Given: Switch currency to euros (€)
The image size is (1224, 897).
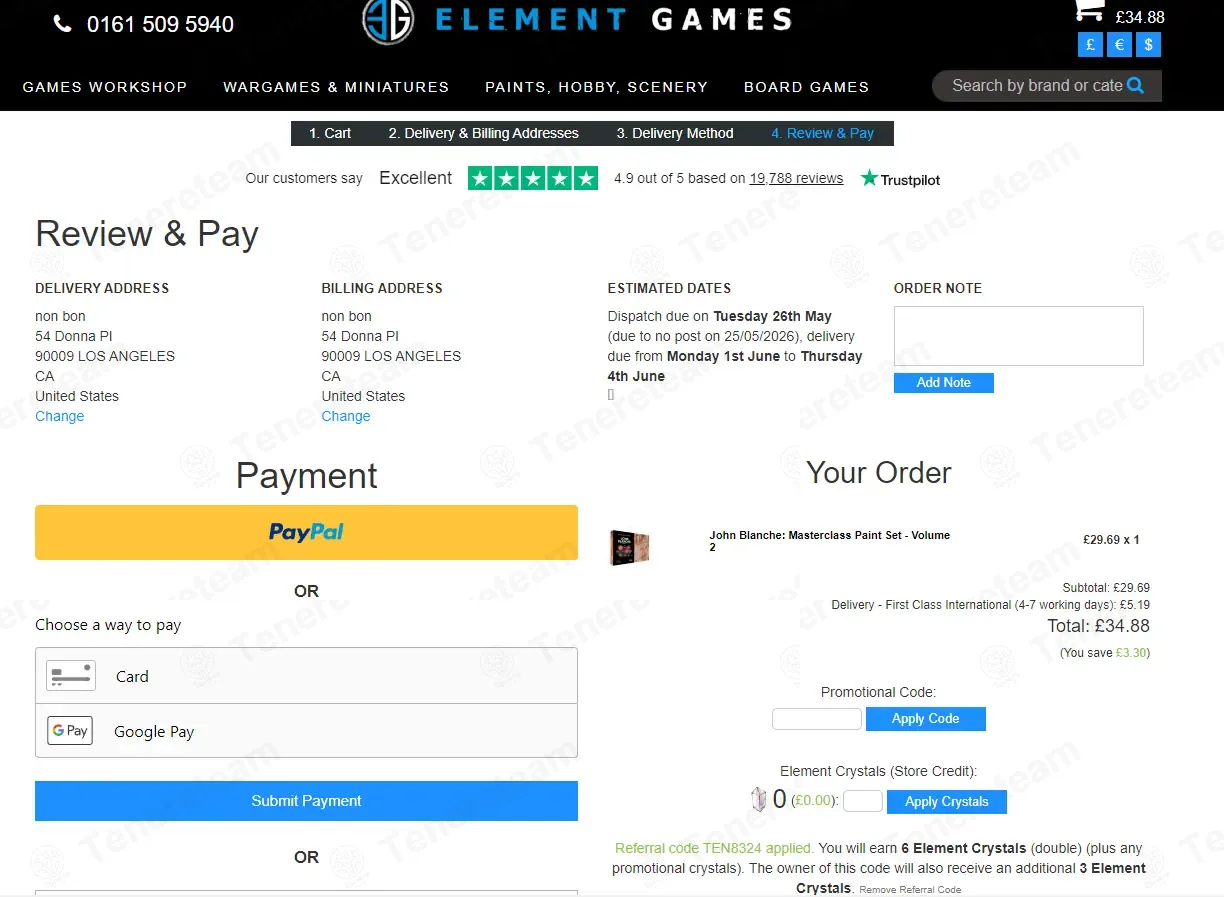Looking at the screenshot, I should [x=1119, y=45].
